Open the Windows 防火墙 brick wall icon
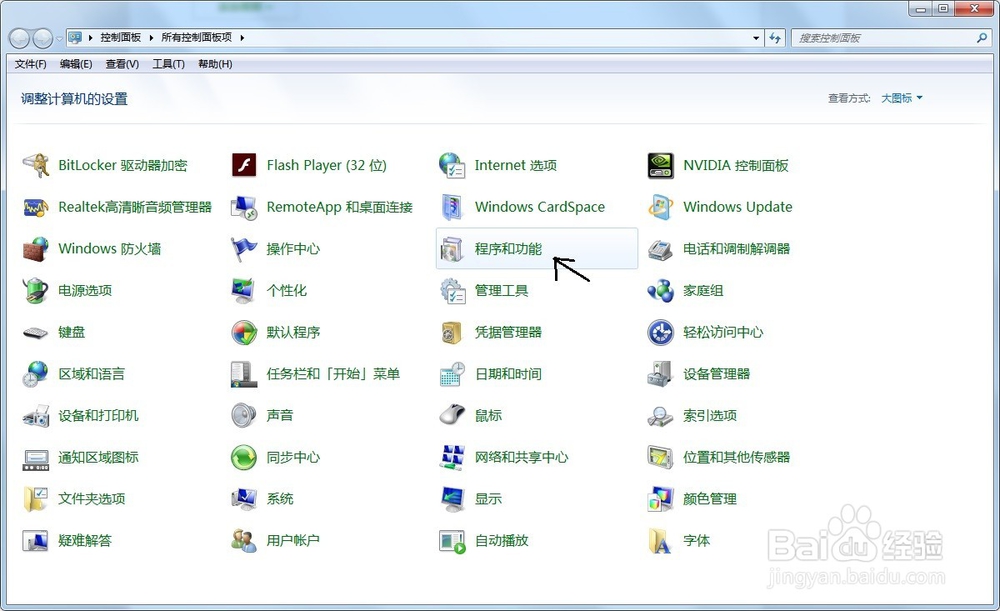1000x611 pixels. [x=36, y=249]
